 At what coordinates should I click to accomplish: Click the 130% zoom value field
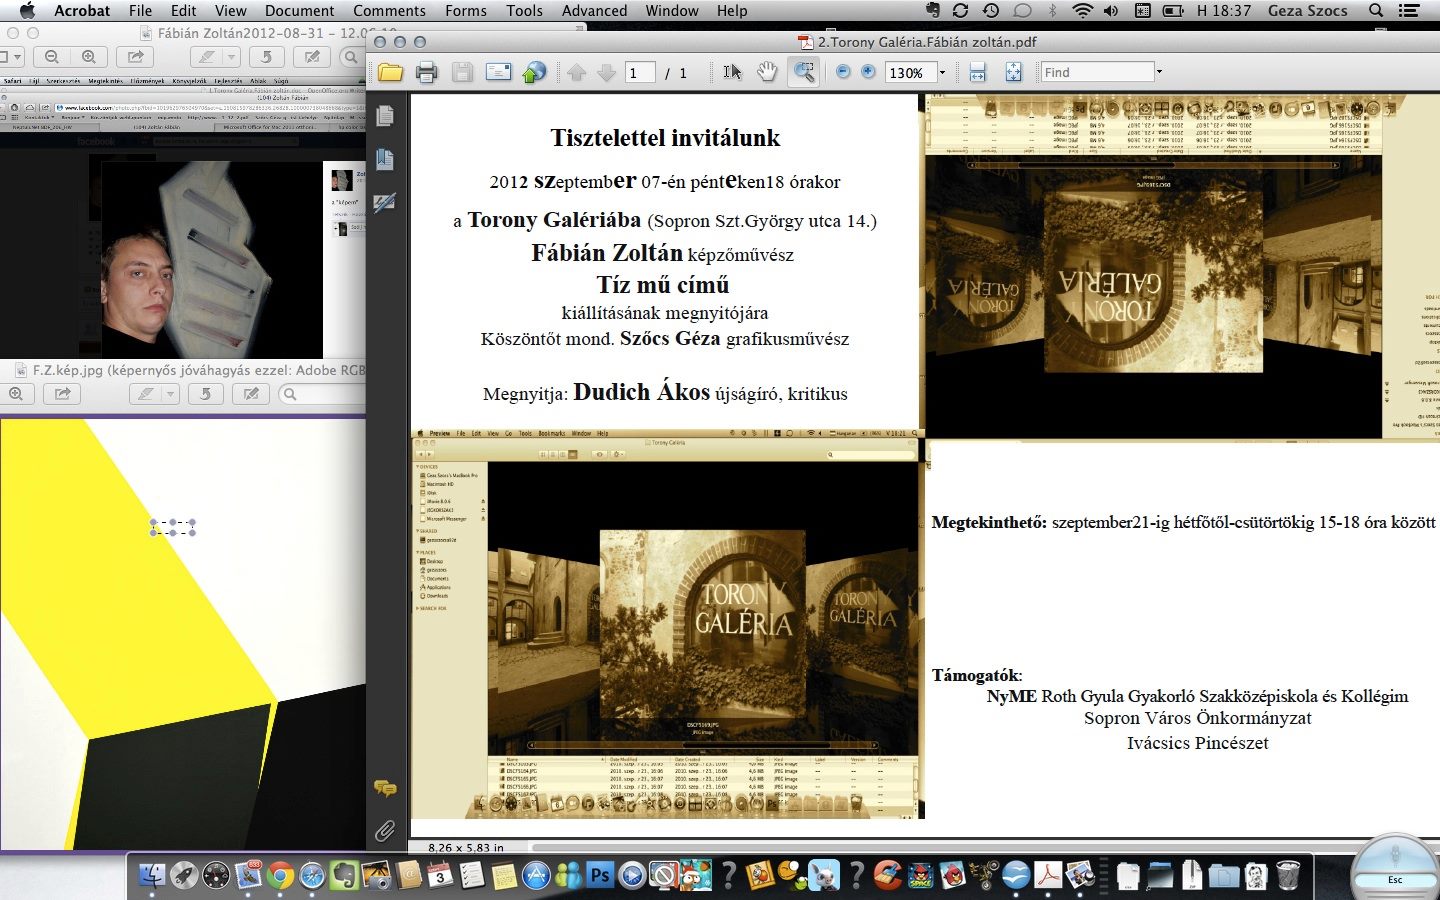(910, 72)
